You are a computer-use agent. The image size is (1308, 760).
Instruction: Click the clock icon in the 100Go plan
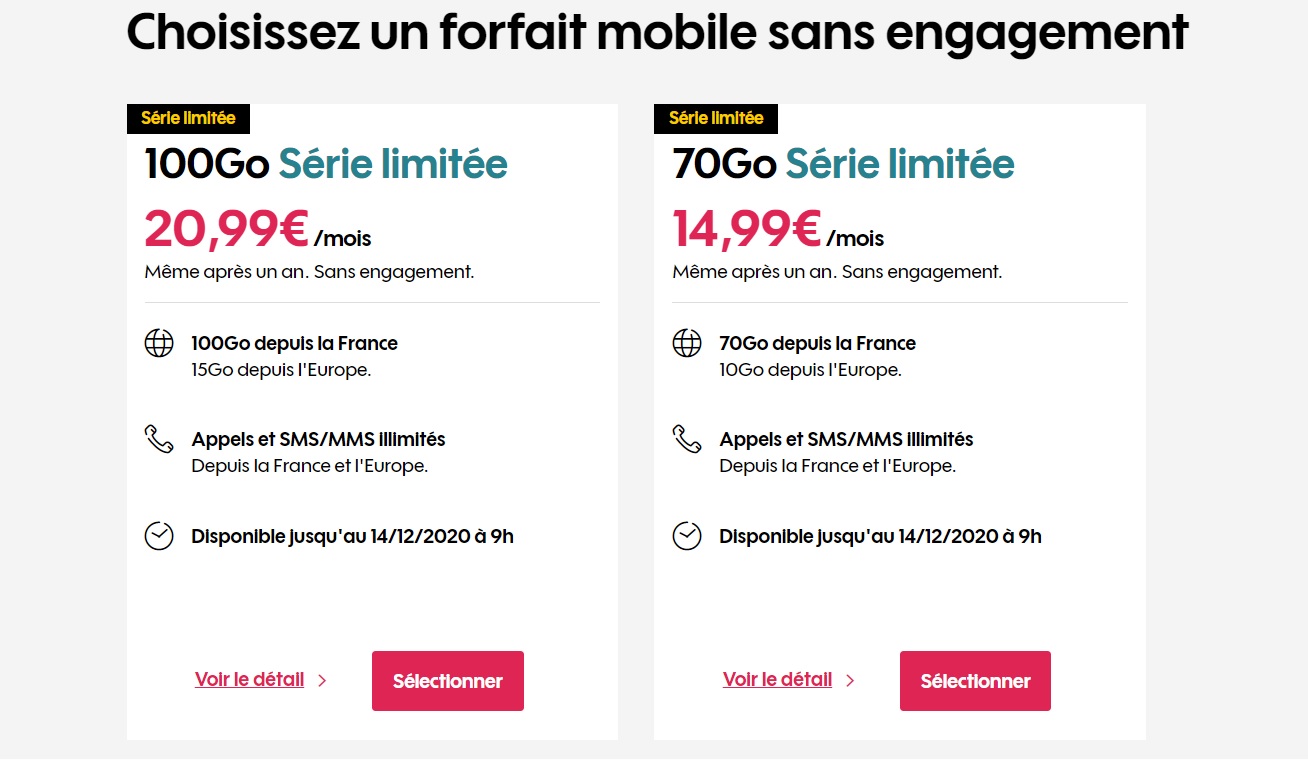pyautogui.click(x=159, y=536)
